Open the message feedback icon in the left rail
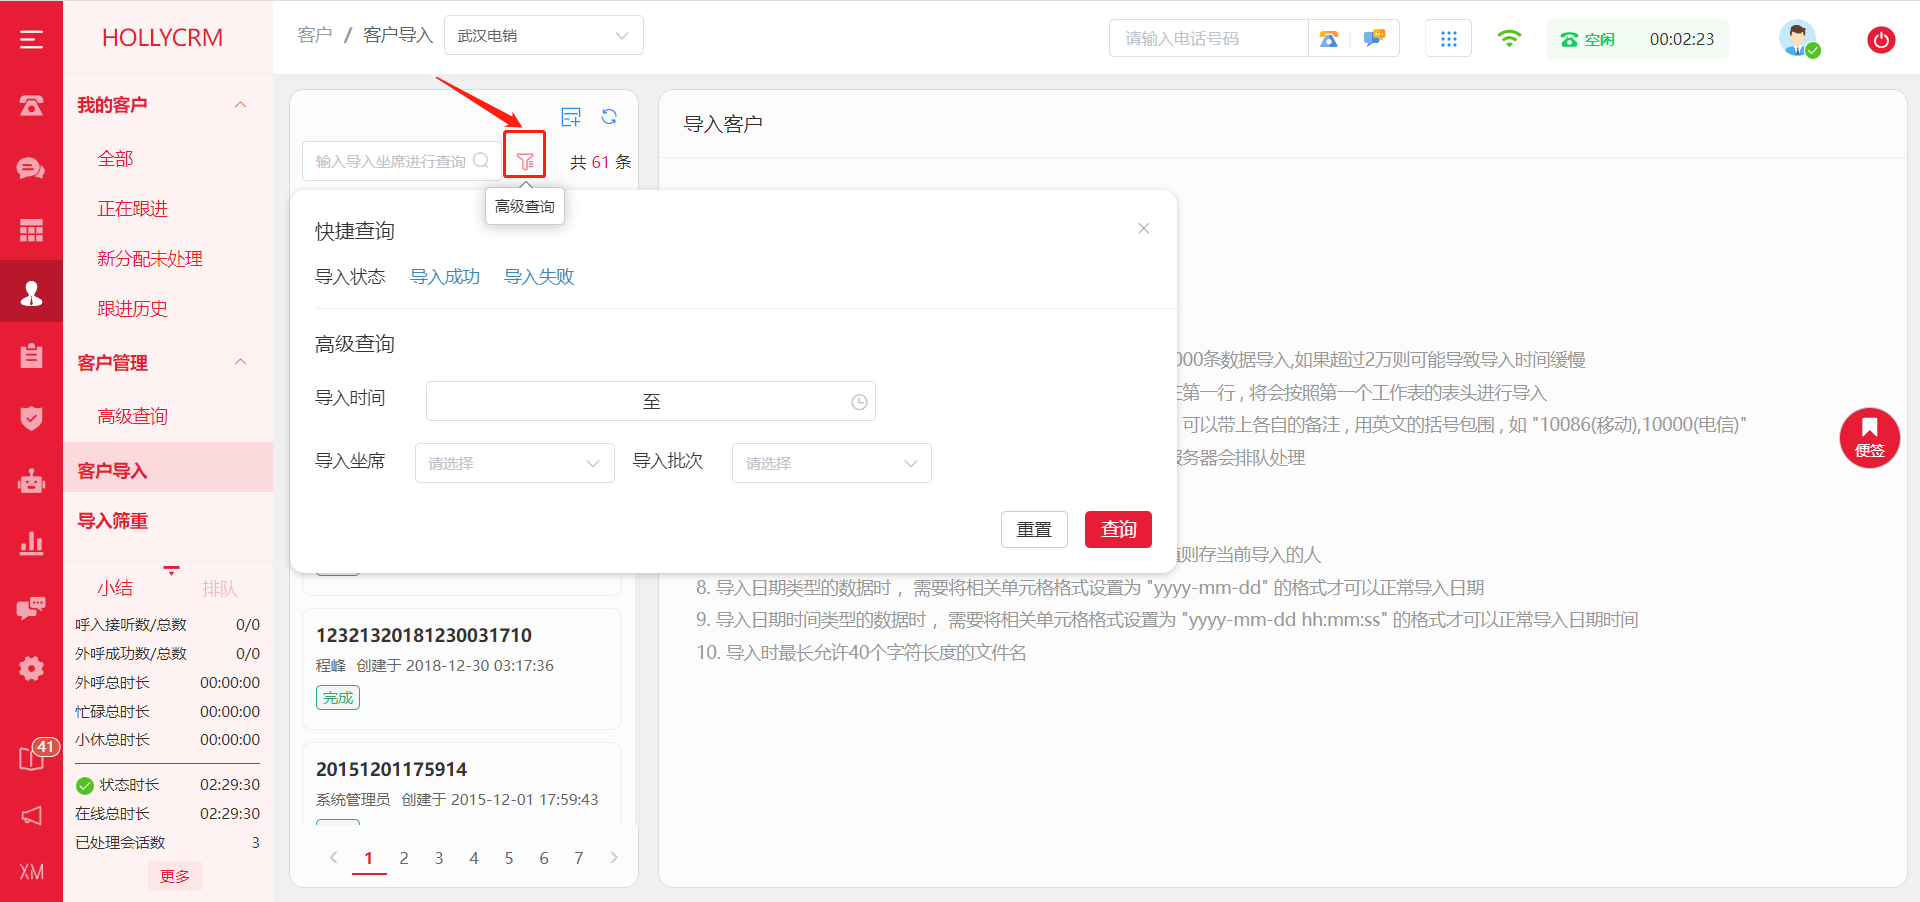Image resolution: width=1920 pixels, height=902 pixels. pos(31,607)
